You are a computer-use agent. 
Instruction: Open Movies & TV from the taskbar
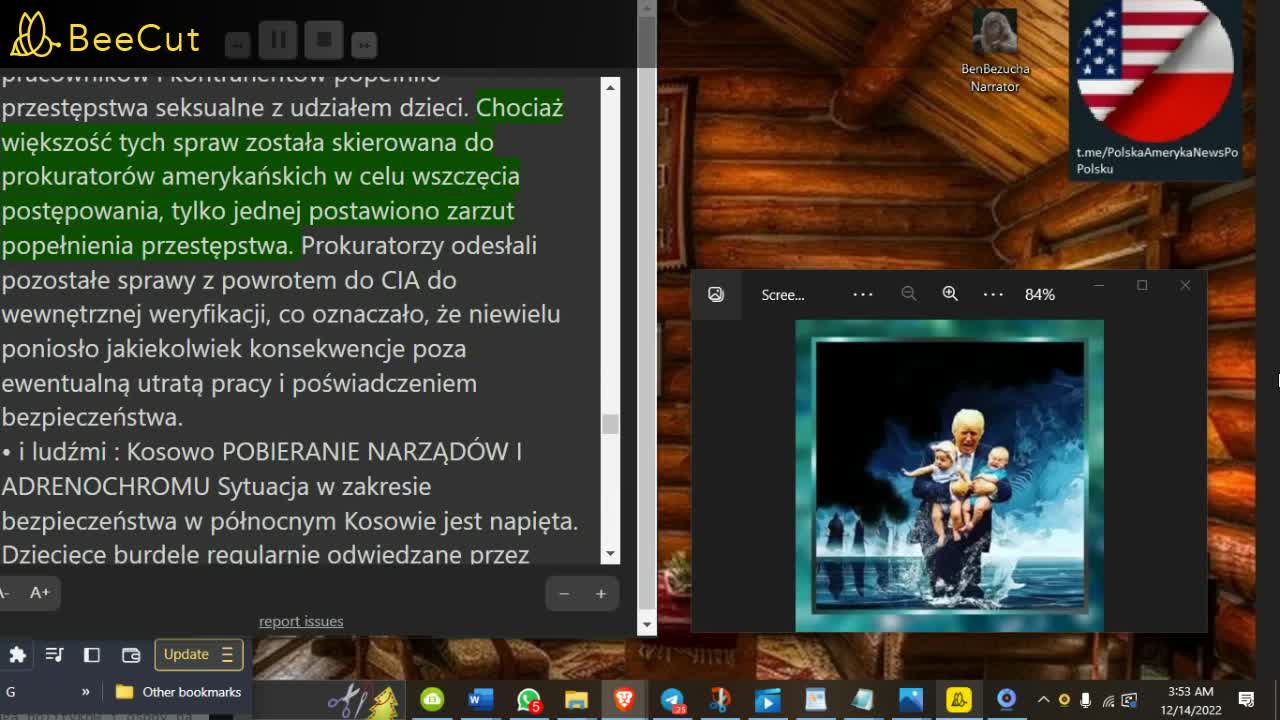pos(767,700)
